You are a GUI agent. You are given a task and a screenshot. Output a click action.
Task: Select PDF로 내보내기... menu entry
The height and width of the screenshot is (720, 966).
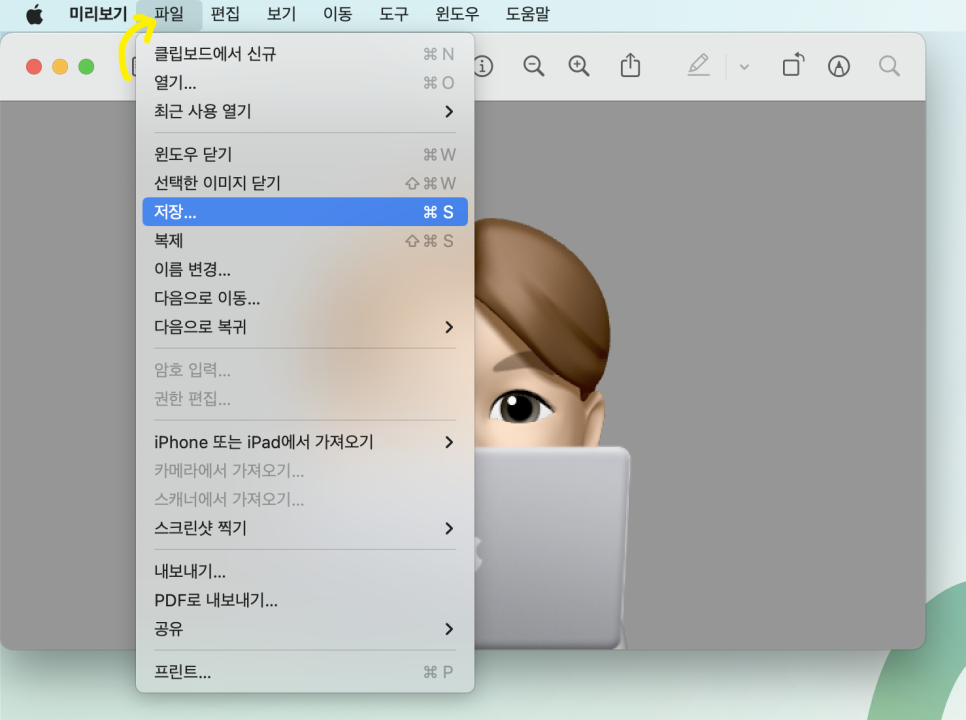click(x=216, y=600)
